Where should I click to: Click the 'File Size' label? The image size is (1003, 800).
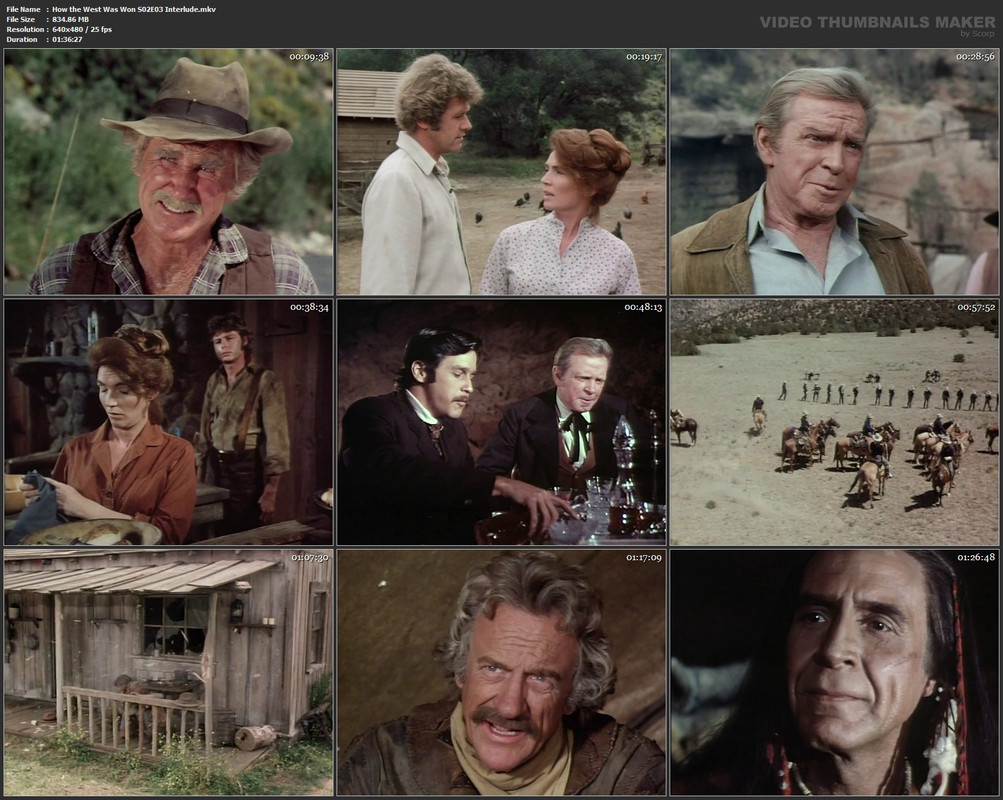20,19
